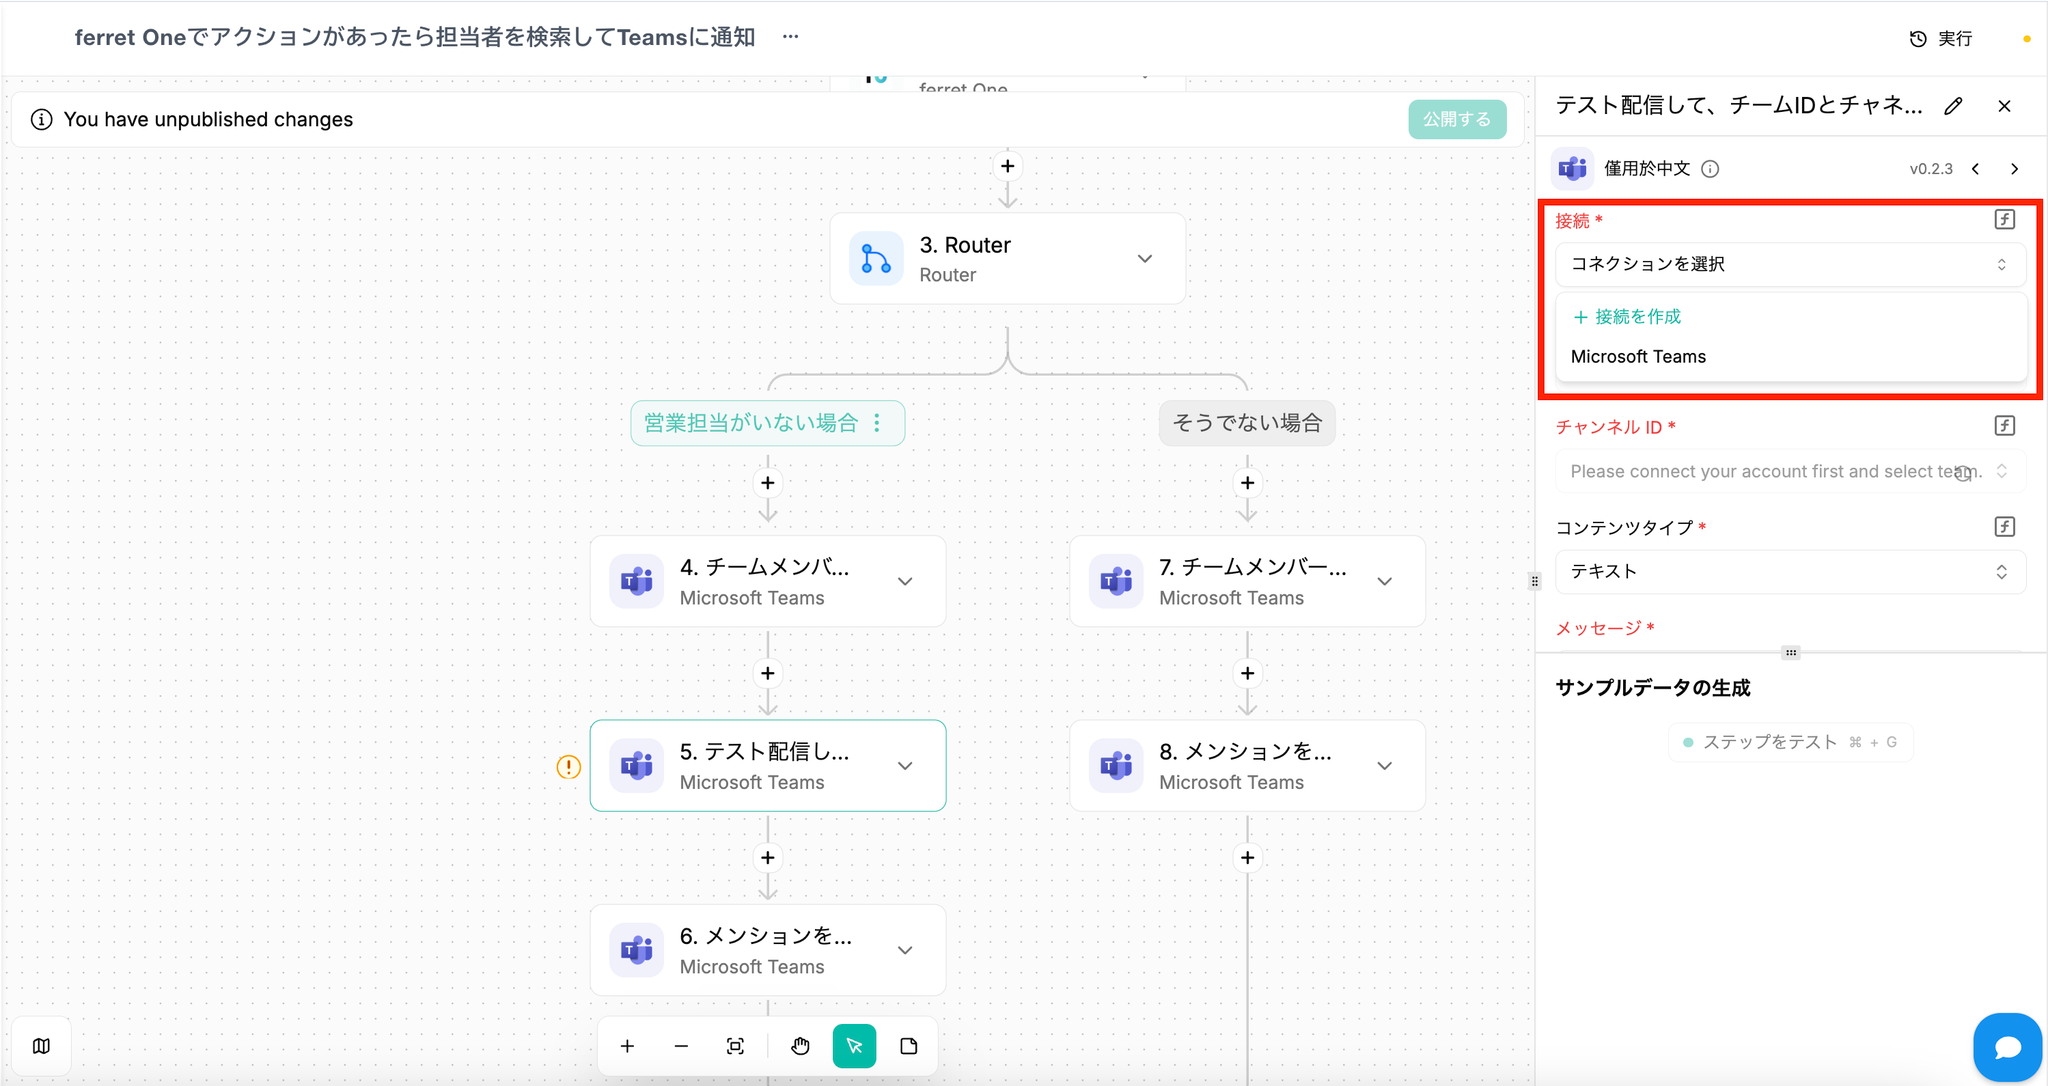
Task: Click the ステップをテスト button
Action: click(x=1789, y=742)
